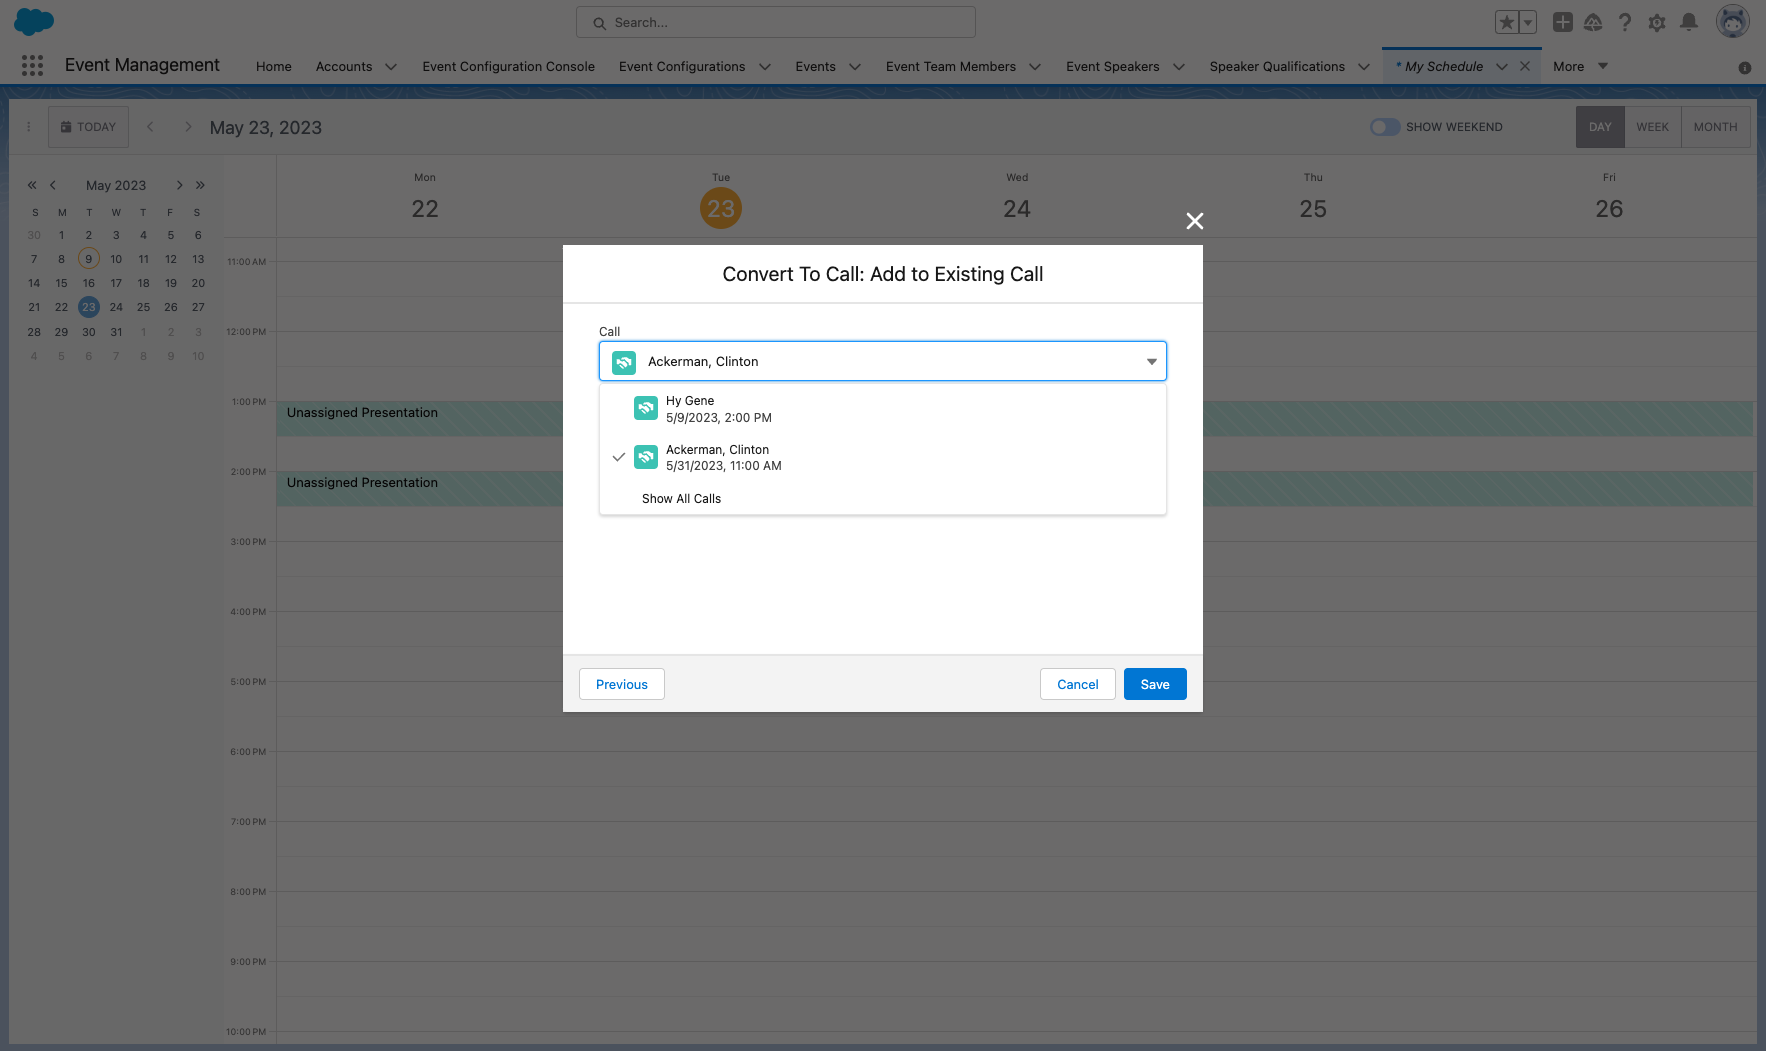Image resolution: width=1766 pixels, height=1051 pixels.
Task: Expand the Accounts menu chevron
Action: [x=391, y=67]
